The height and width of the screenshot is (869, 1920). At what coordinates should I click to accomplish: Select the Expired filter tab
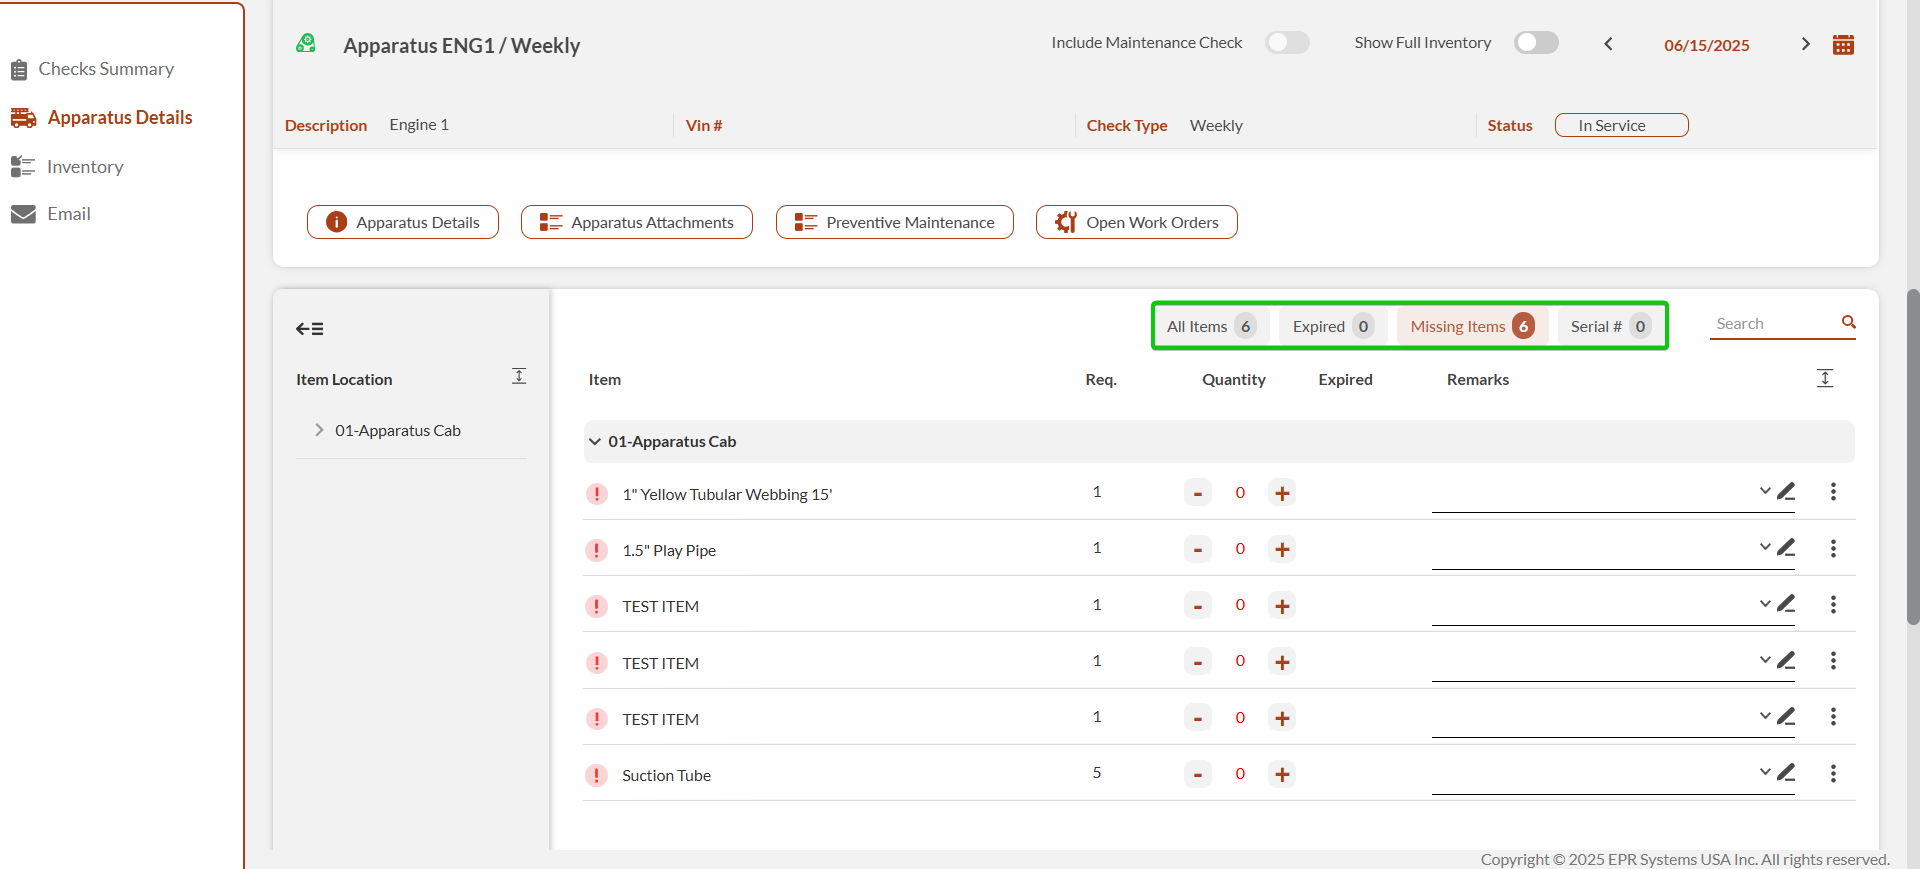coord(1332,326)
